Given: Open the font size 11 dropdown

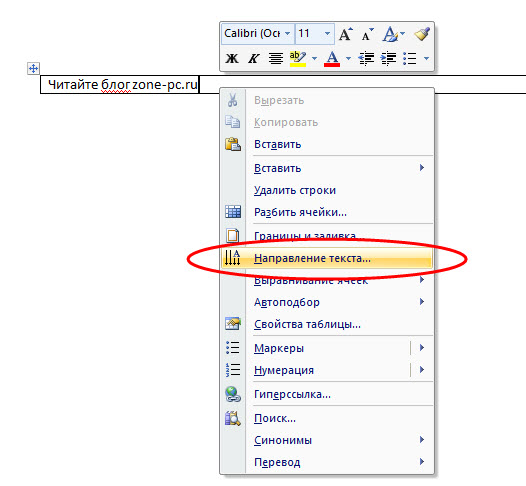Looking at the screenshot, I should click(327, 34).
